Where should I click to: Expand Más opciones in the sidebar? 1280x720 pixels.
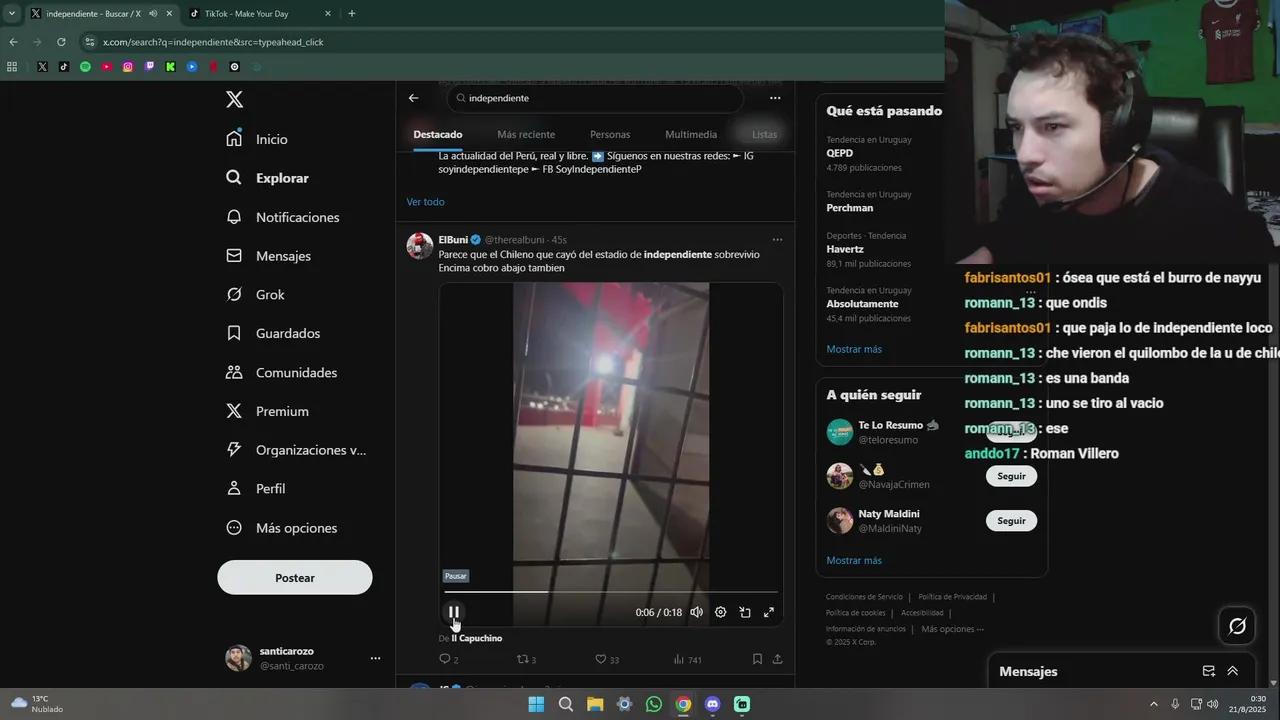[x=282, y=528]
